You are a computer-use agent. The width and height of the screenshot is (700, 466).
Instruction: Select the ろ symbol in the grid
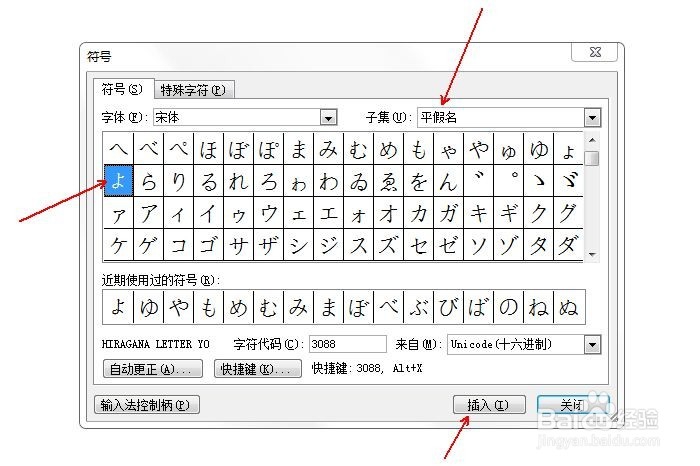click(x=269, y=181)
